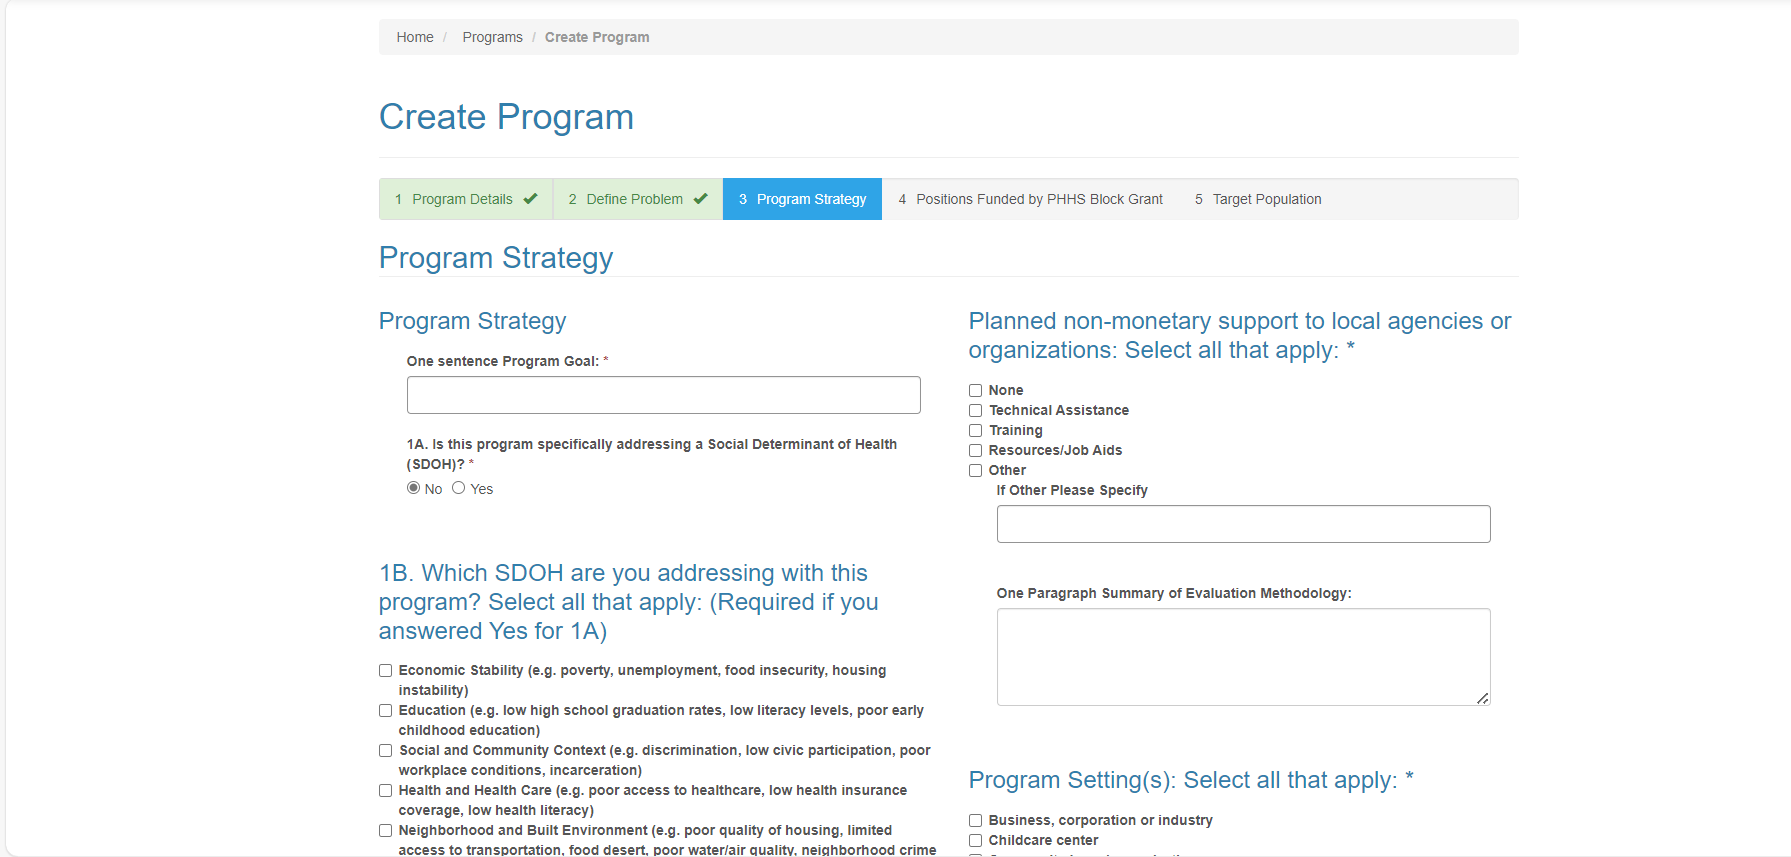Check the Health and Health Care checkbox

tap(385, 791)
